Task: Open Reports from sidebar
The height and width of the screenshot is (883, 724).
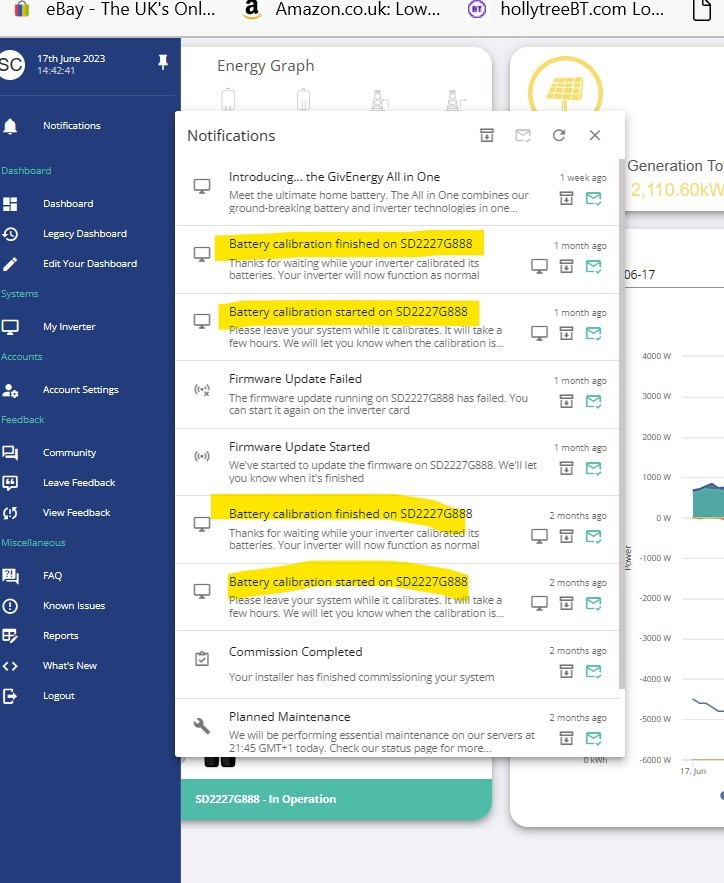Action: tap(60, 636)
